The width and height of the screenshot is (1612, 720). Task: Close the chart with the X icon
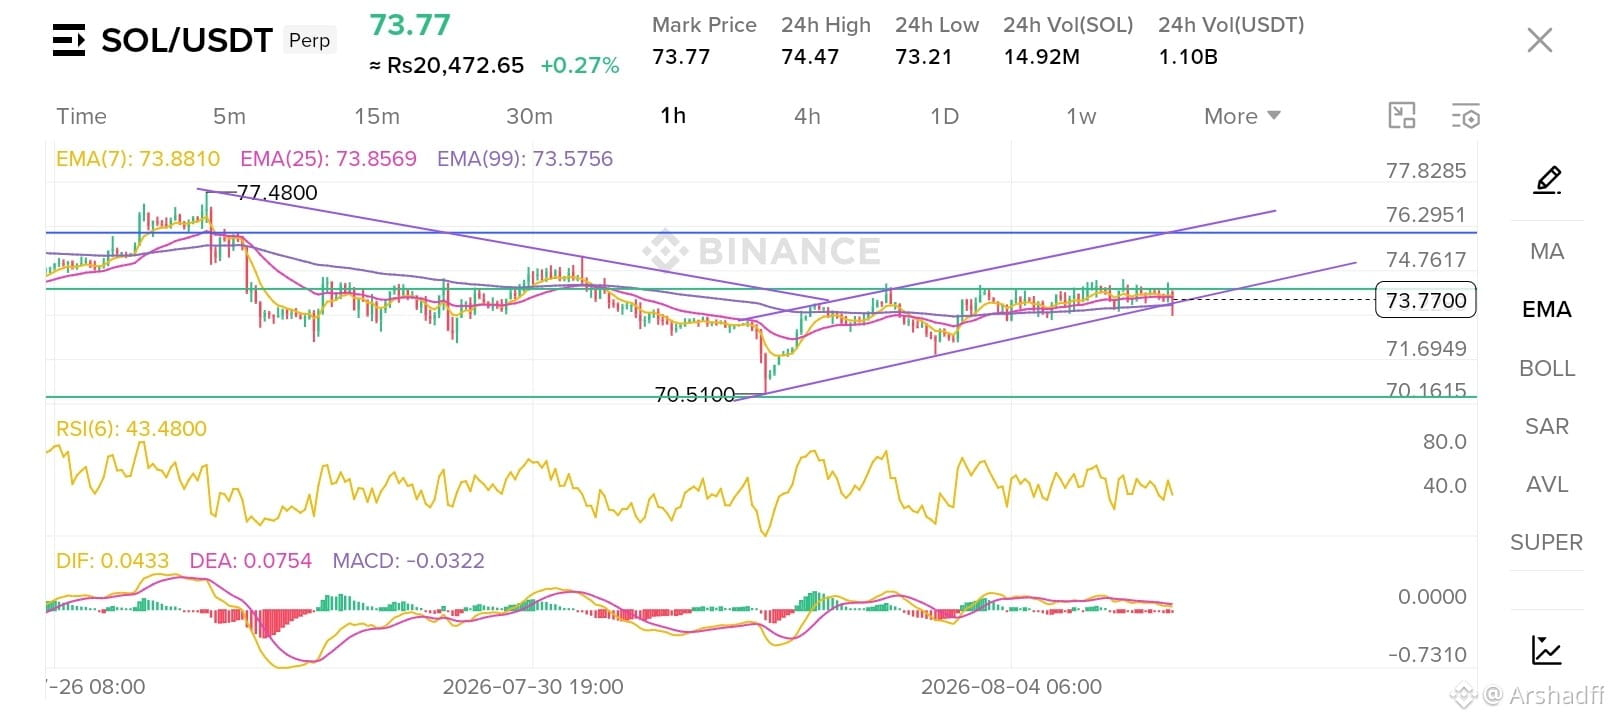[1540, 40]
